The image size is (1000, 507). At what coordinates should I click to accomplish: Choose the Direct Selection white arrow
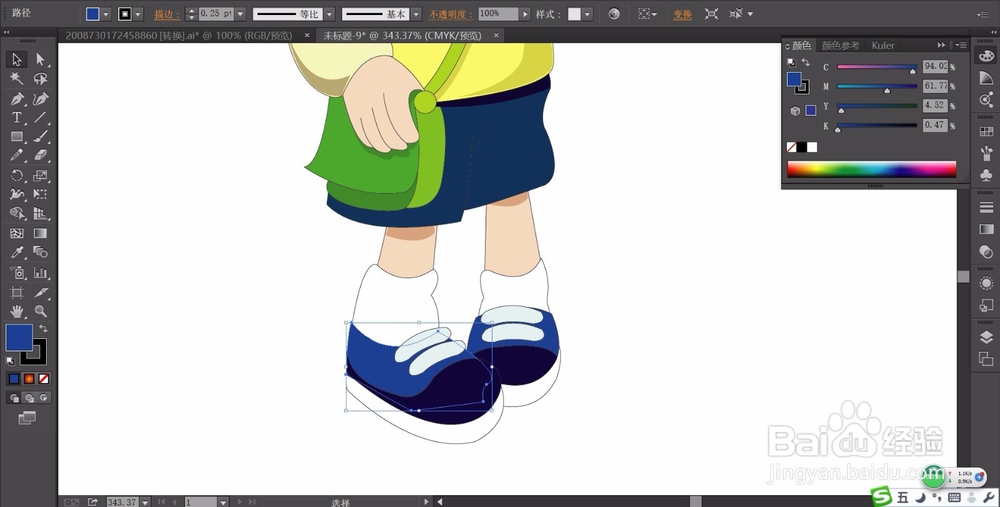tap(41, 59)
